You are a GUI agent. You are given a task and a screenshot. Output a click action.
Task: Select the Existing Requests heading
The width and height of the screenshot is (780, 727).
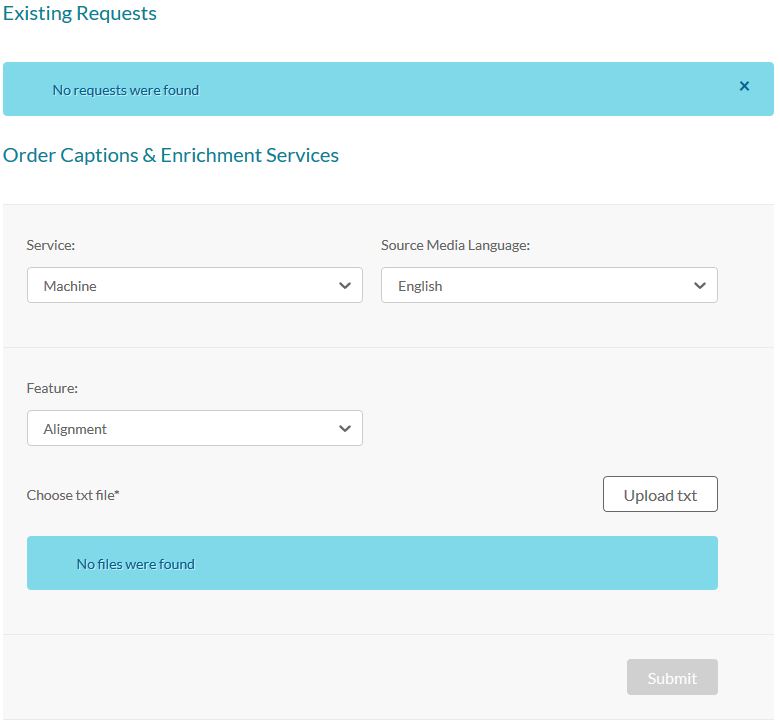[80, 14]
